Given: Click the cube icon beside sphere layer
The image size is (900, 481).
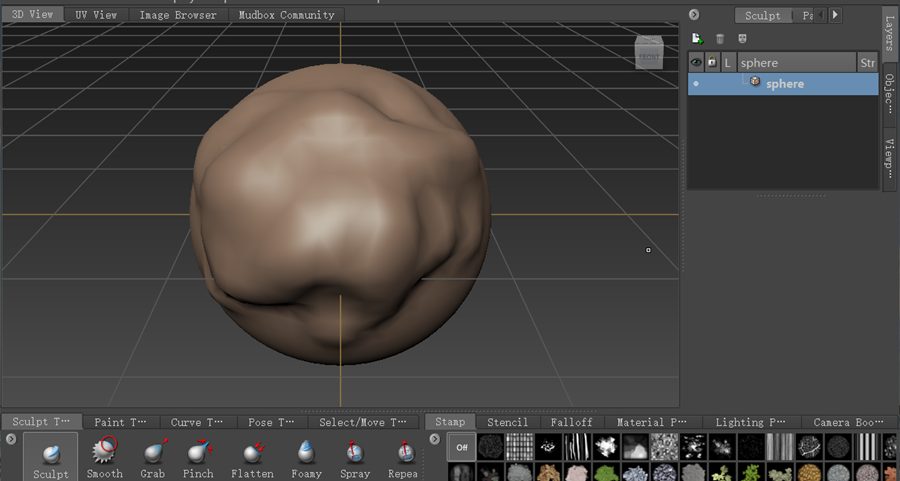Looking at the screenshot, I should 755,82.
